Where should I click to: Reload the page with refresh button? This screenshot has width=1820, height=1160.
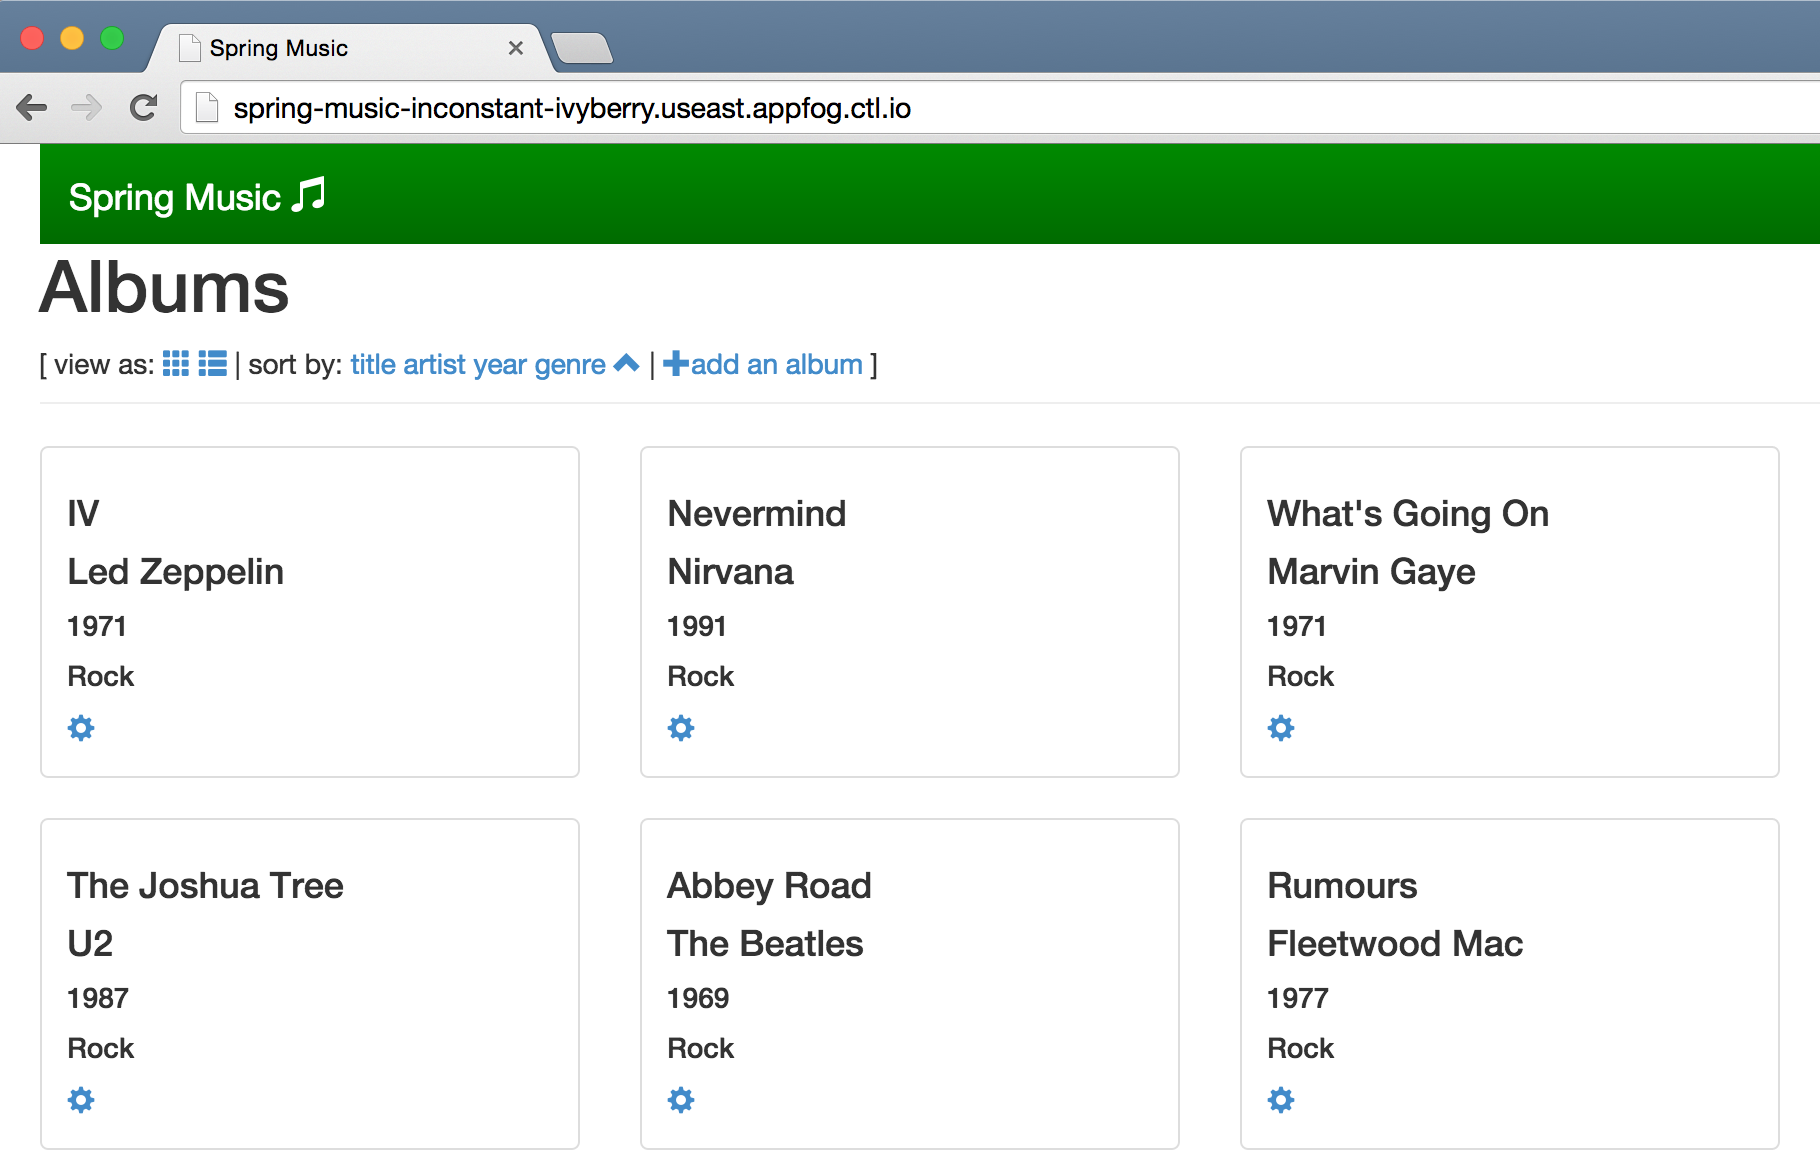point(144,107)
